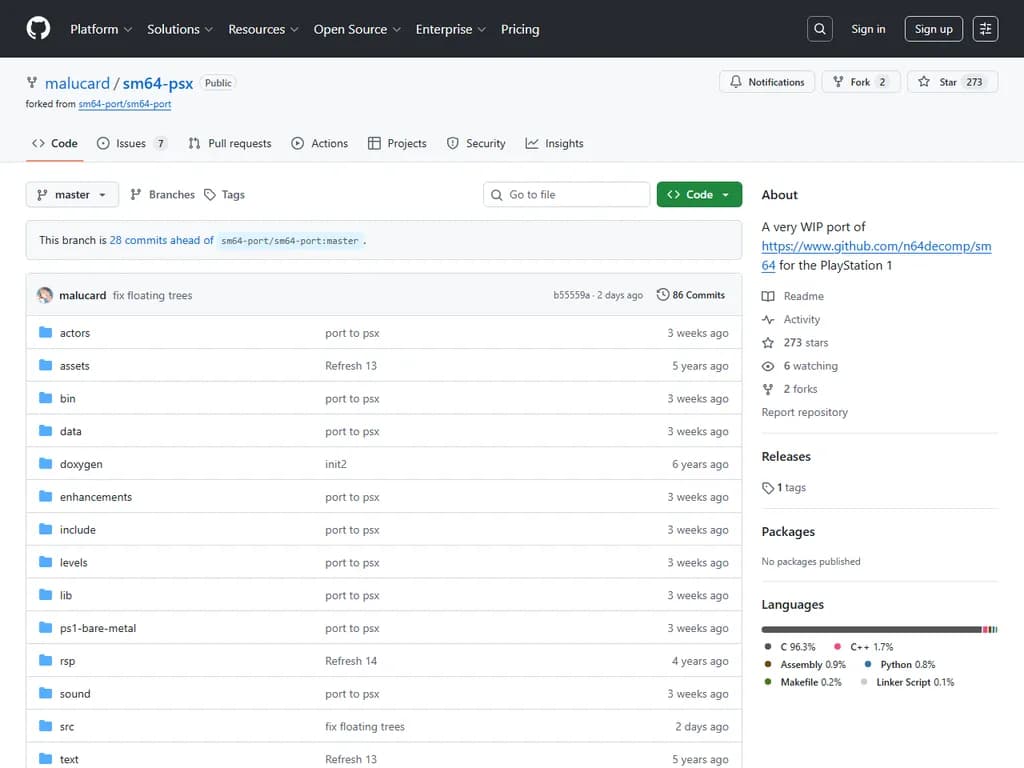Click the folder icon next to actors
Image resolution: width=1024 pixels, height=768 pixels.
(x=45, y=333)
